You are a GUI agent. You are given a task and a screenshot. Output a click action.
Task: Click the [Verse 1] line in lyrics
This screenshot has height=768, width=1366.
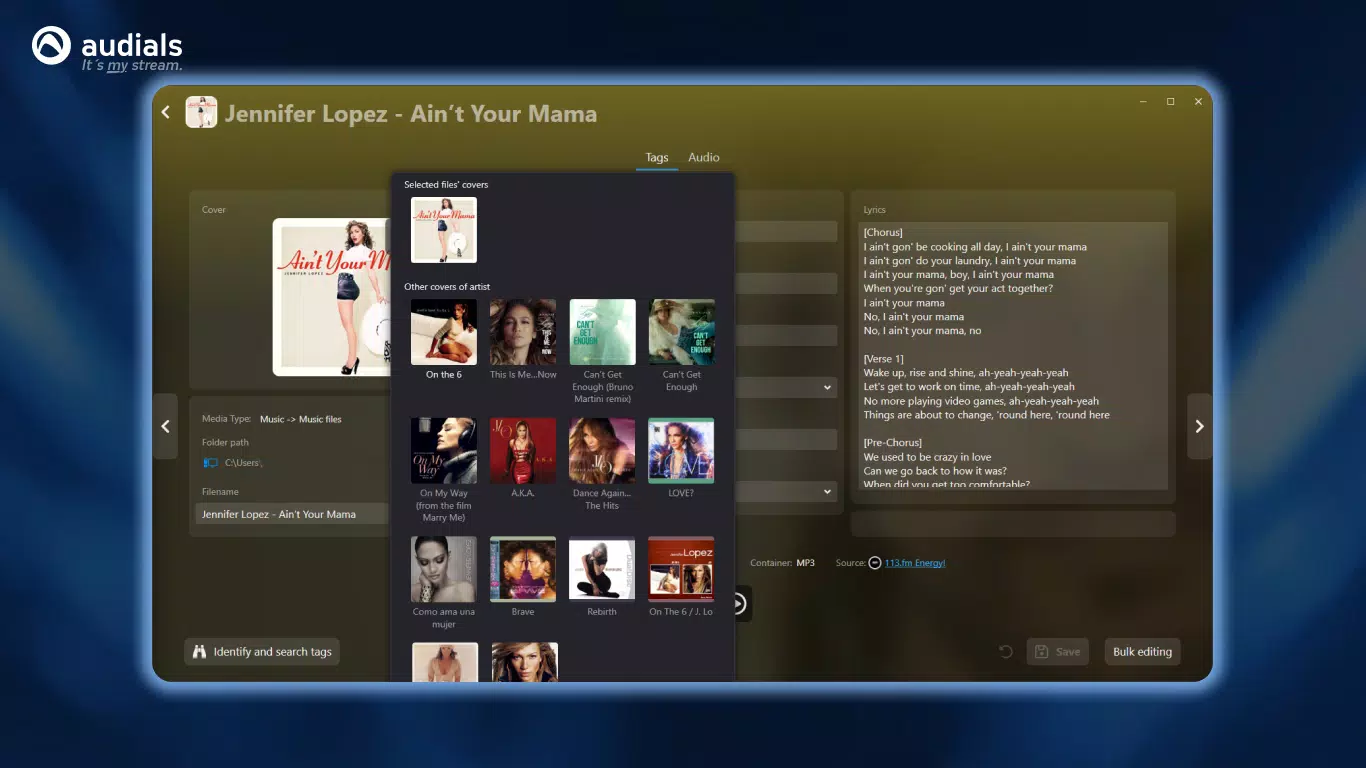883,359
